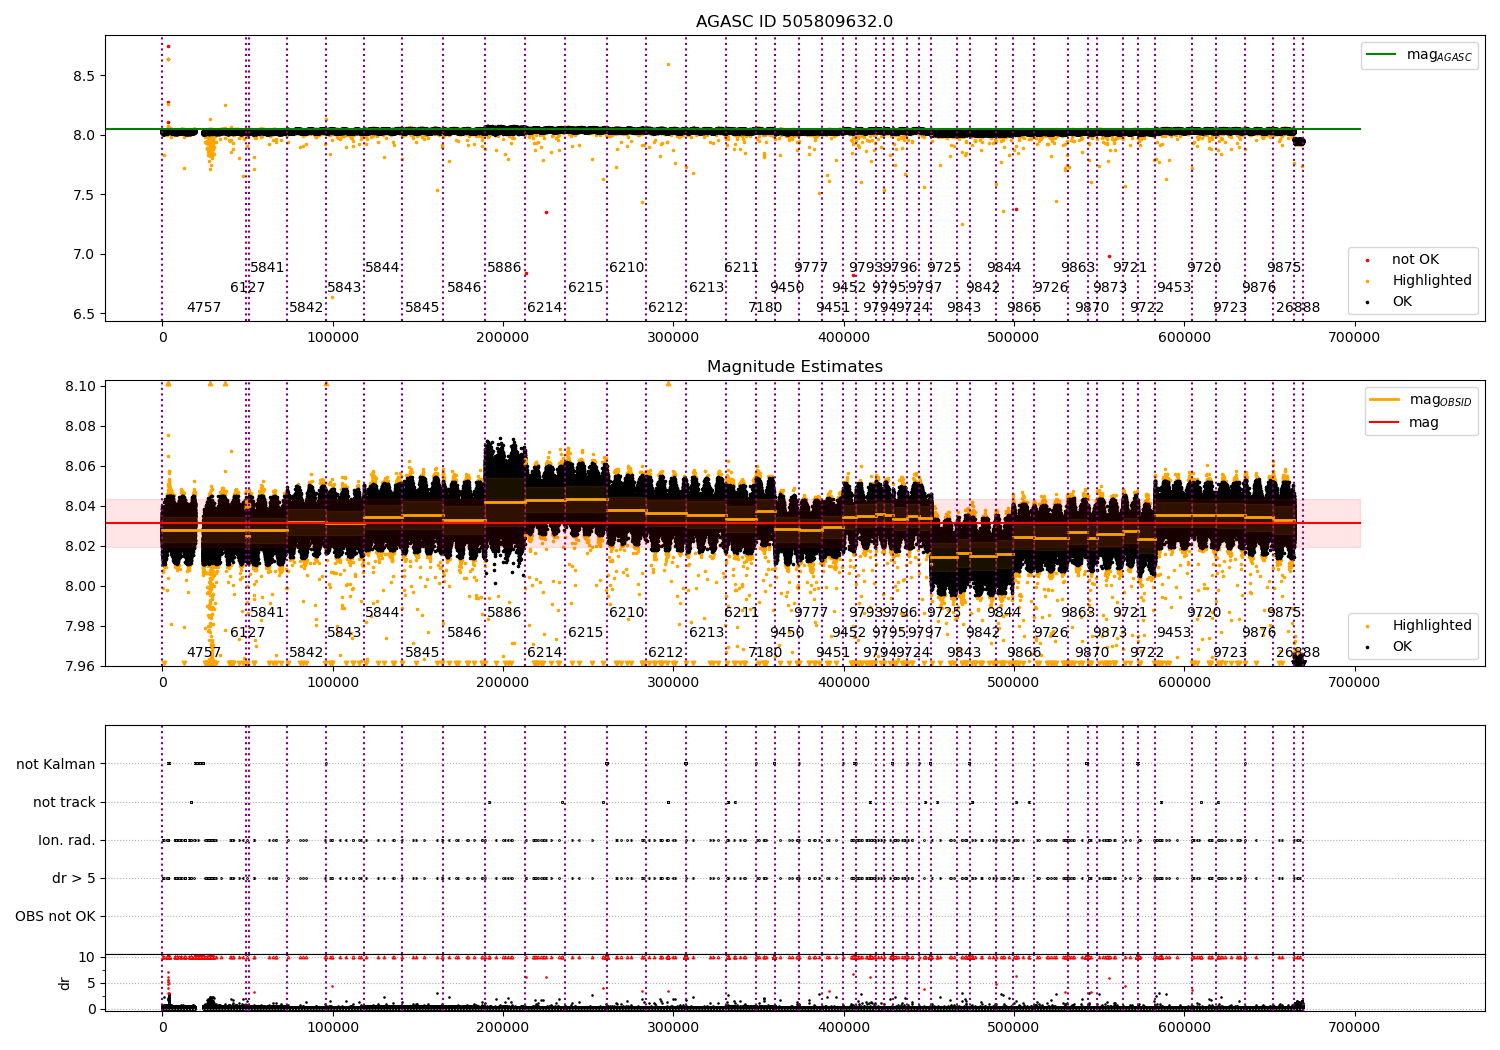Click OBSID label 9450 in the middle plot
The height and width of the screenshot is (1050, 1500).
point(787,633)
